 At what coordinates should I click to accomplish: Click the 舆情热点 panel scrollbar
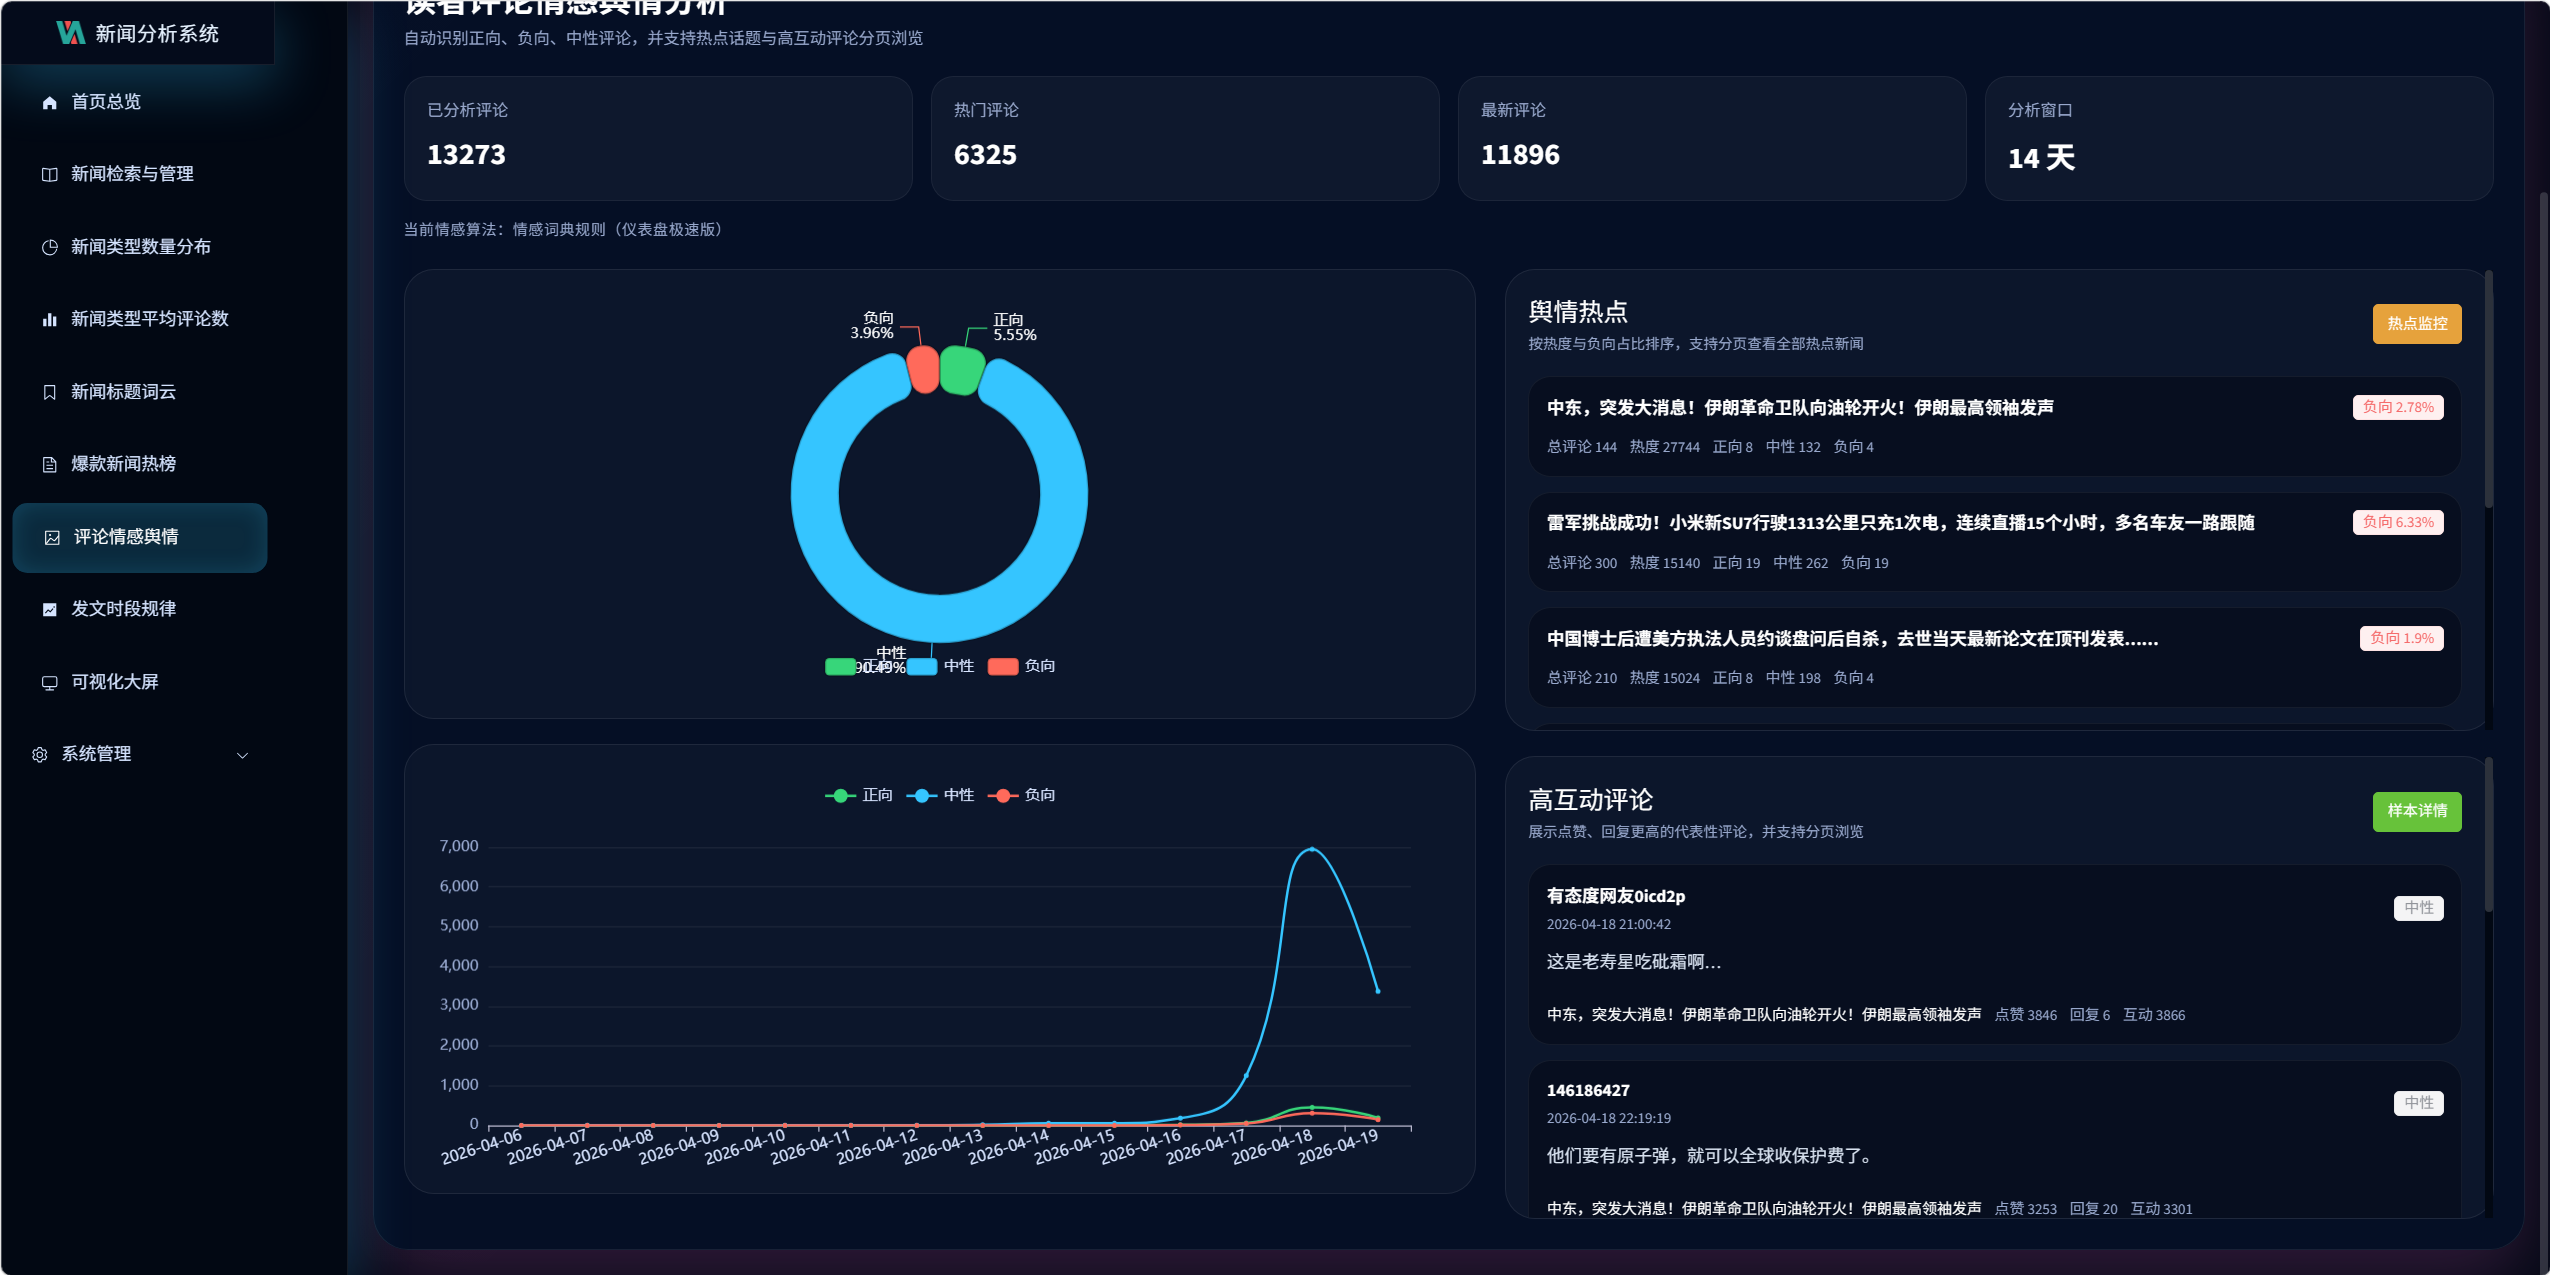2489,390
